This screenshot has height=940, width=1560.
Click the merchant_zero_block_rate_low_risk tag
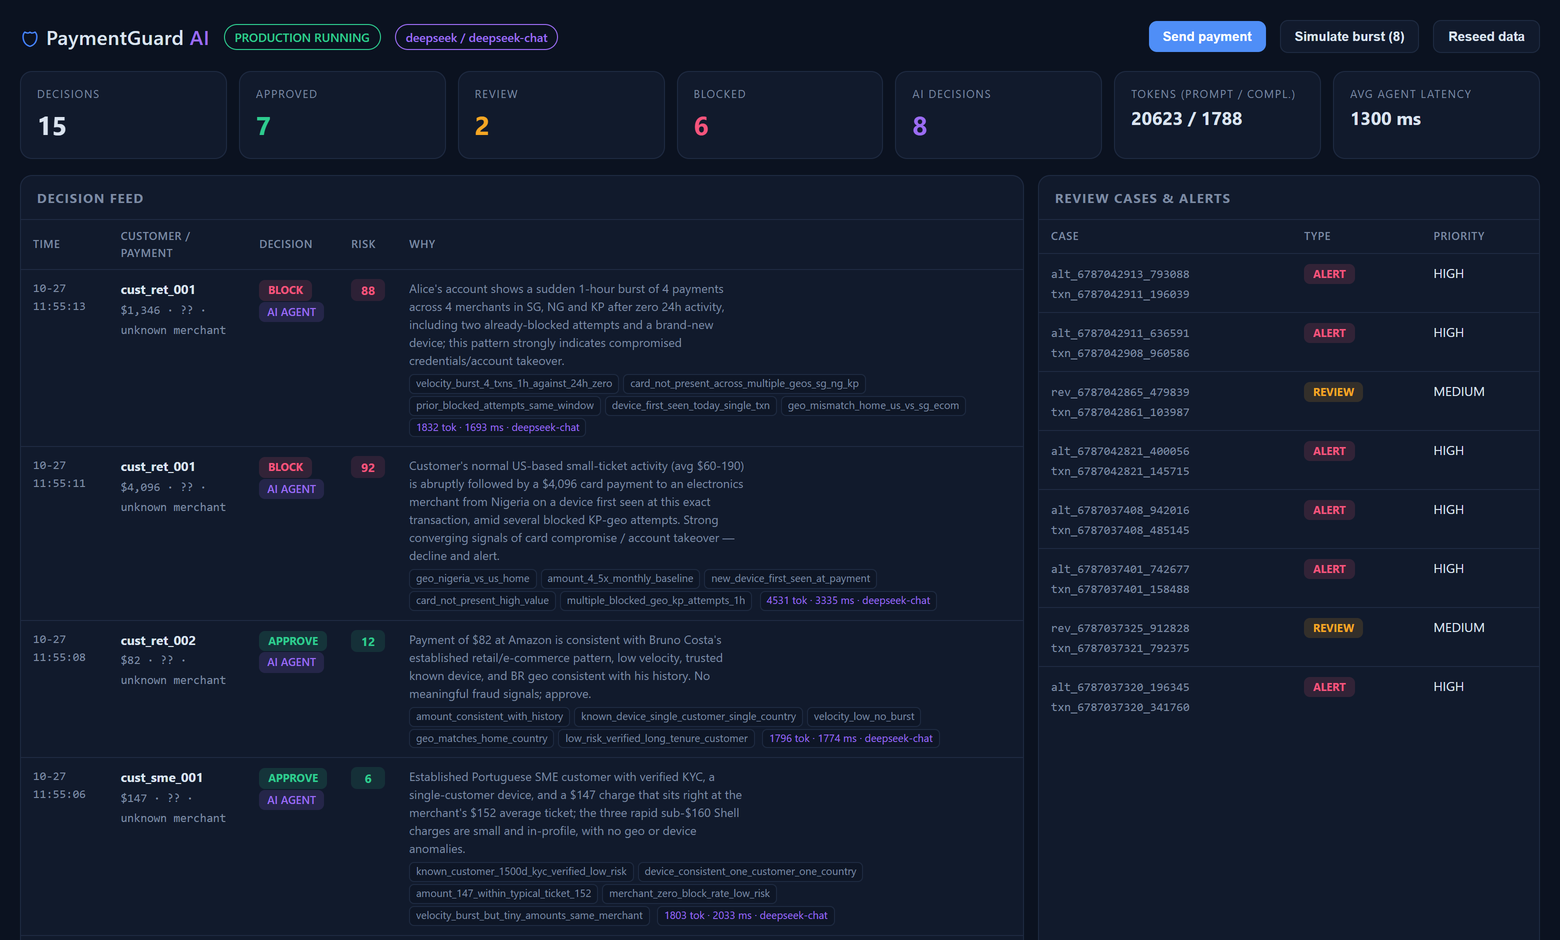(x=689, y=894)
